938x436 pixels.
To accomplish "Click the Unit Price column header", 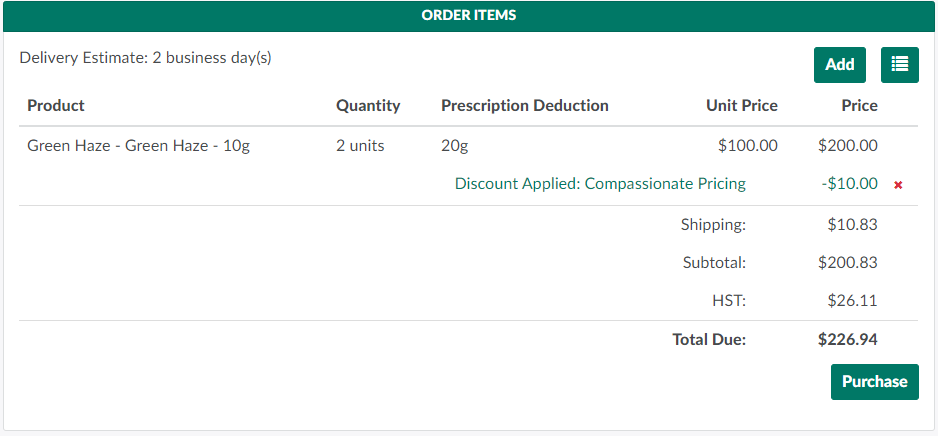I will coord(741,106).
